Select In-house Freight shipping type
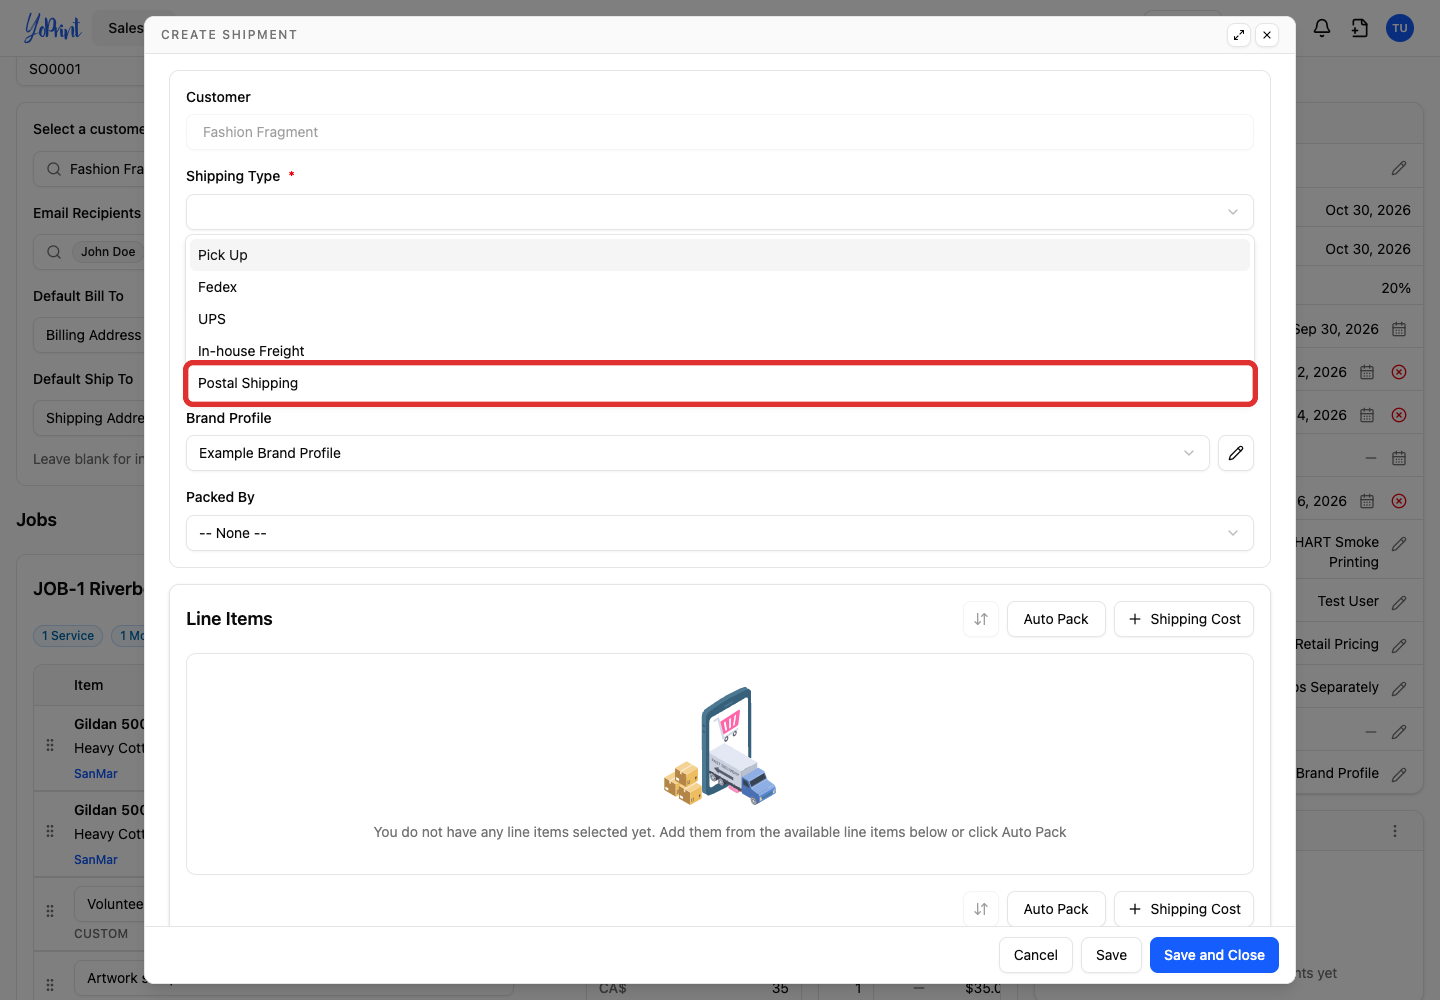The width and height of the screenshot is (1440, 1000). pos(720,351)
